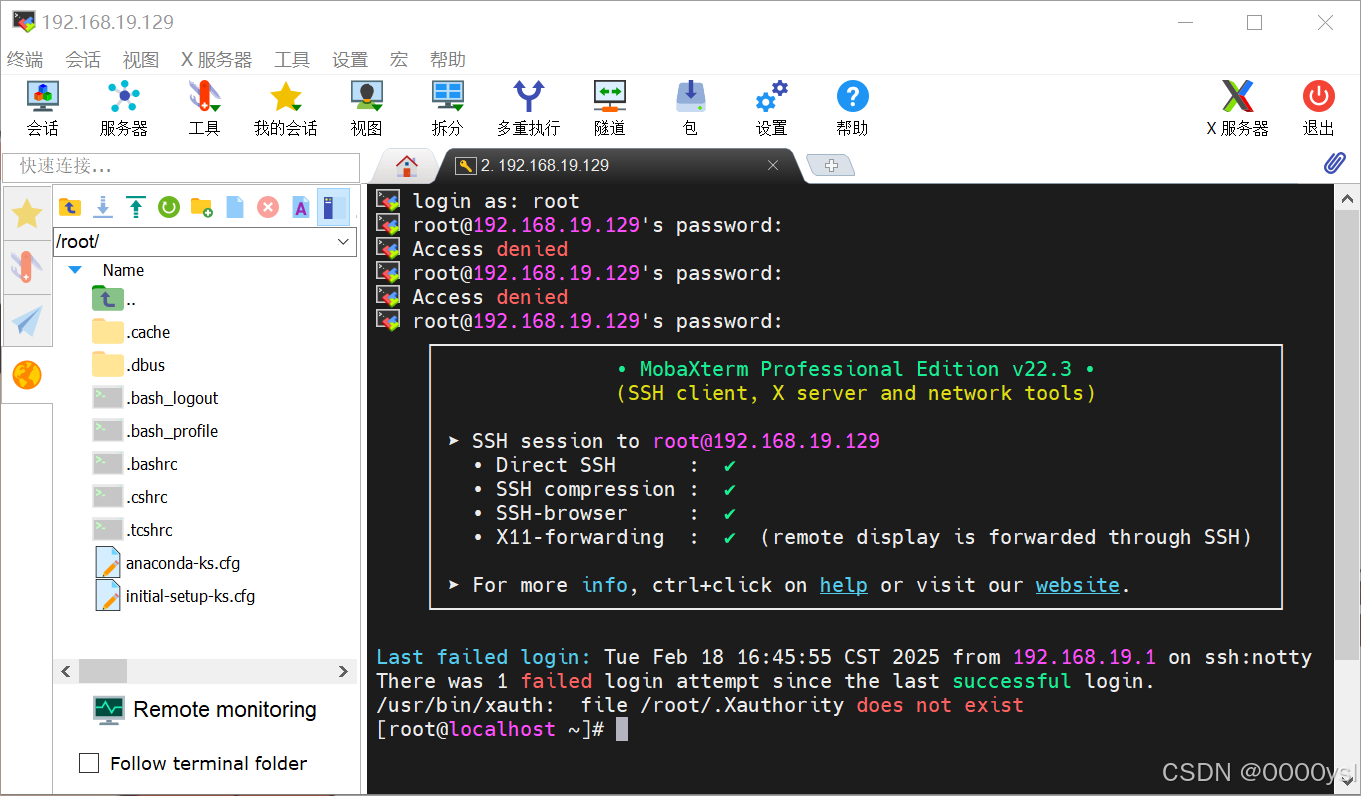This screenshot has width=1361, height=796.
Task: Open the 终端 menu
Action: (25, 59)
